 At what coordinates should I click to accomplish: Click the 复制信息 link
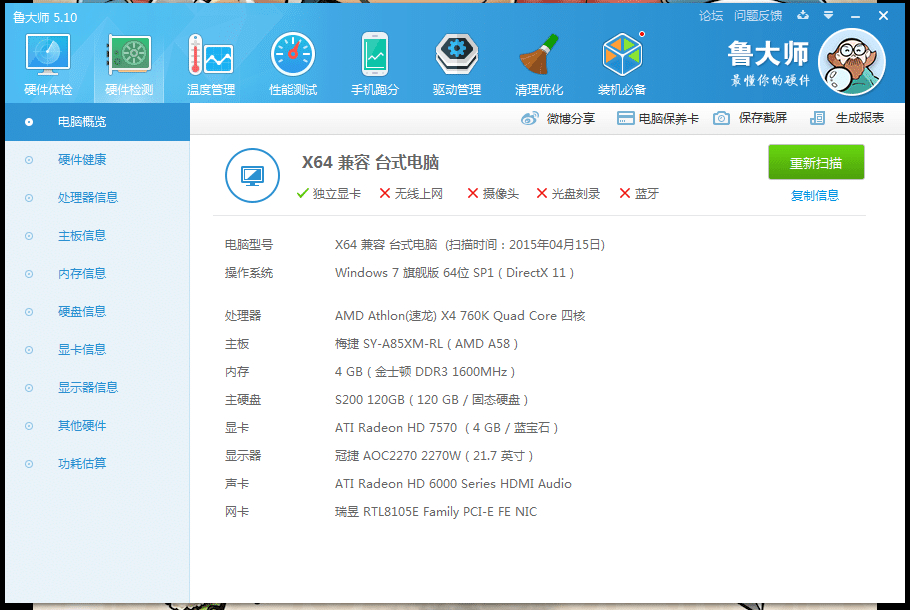tap(815, 196)
